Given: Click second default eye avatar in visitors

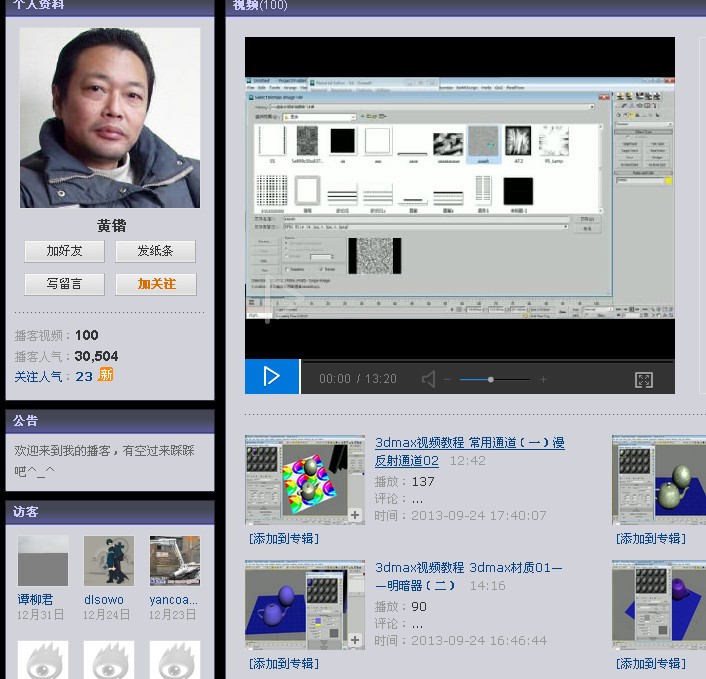Looking at the screenshot, I should pyautogui.click(x=109, y=660).
